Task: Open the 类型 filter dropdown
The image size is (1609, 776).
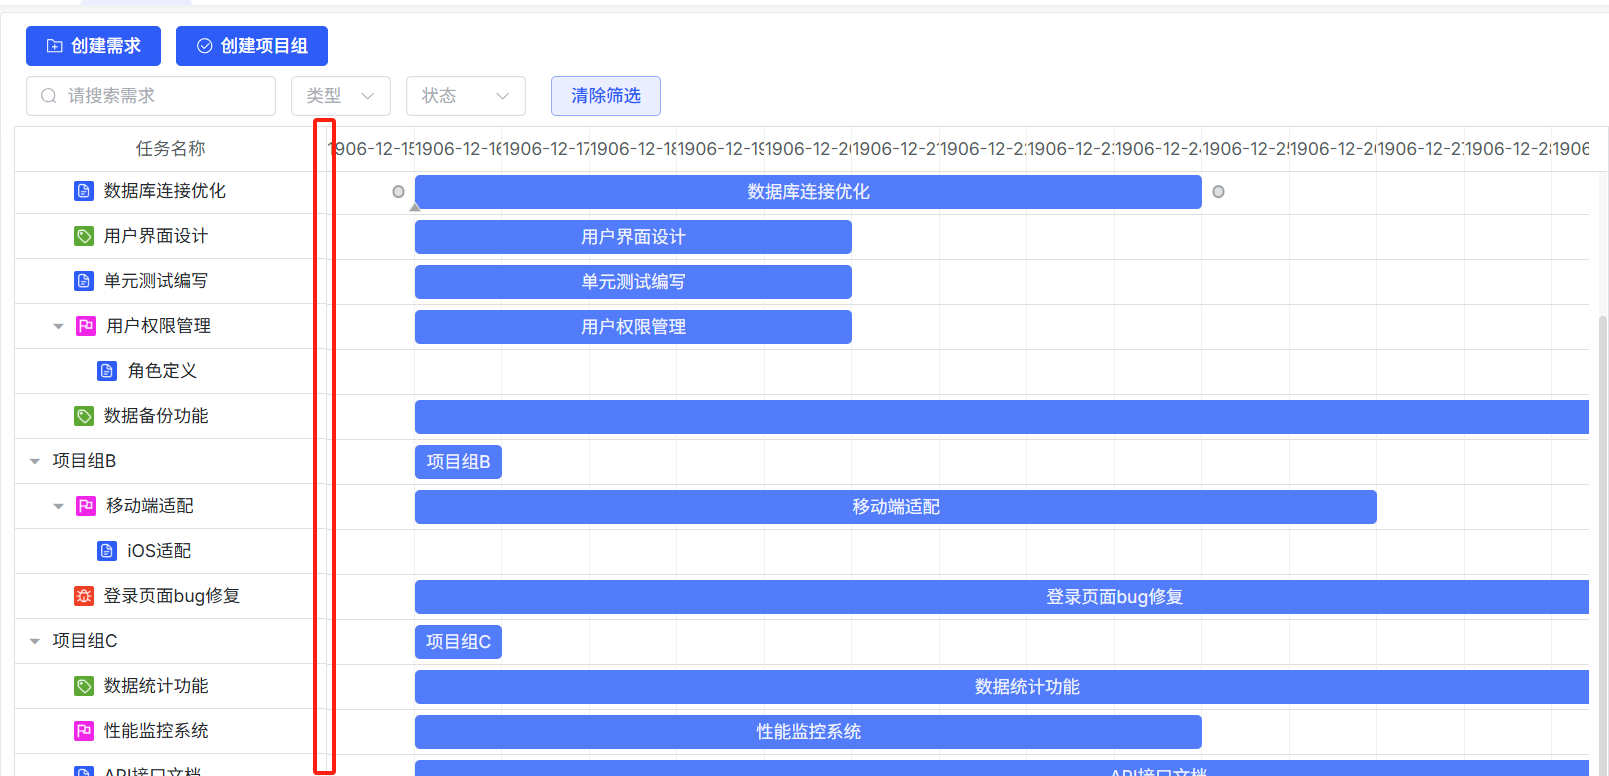Action: (341, 96)
